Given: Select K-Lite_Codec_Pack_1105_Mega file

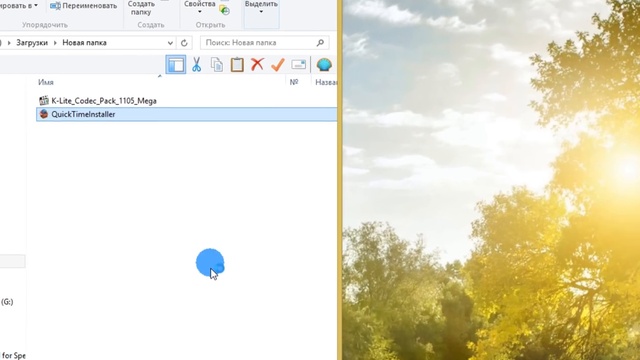Looking at the screenshot, I should pyautogui.click(x=104, y=100).
